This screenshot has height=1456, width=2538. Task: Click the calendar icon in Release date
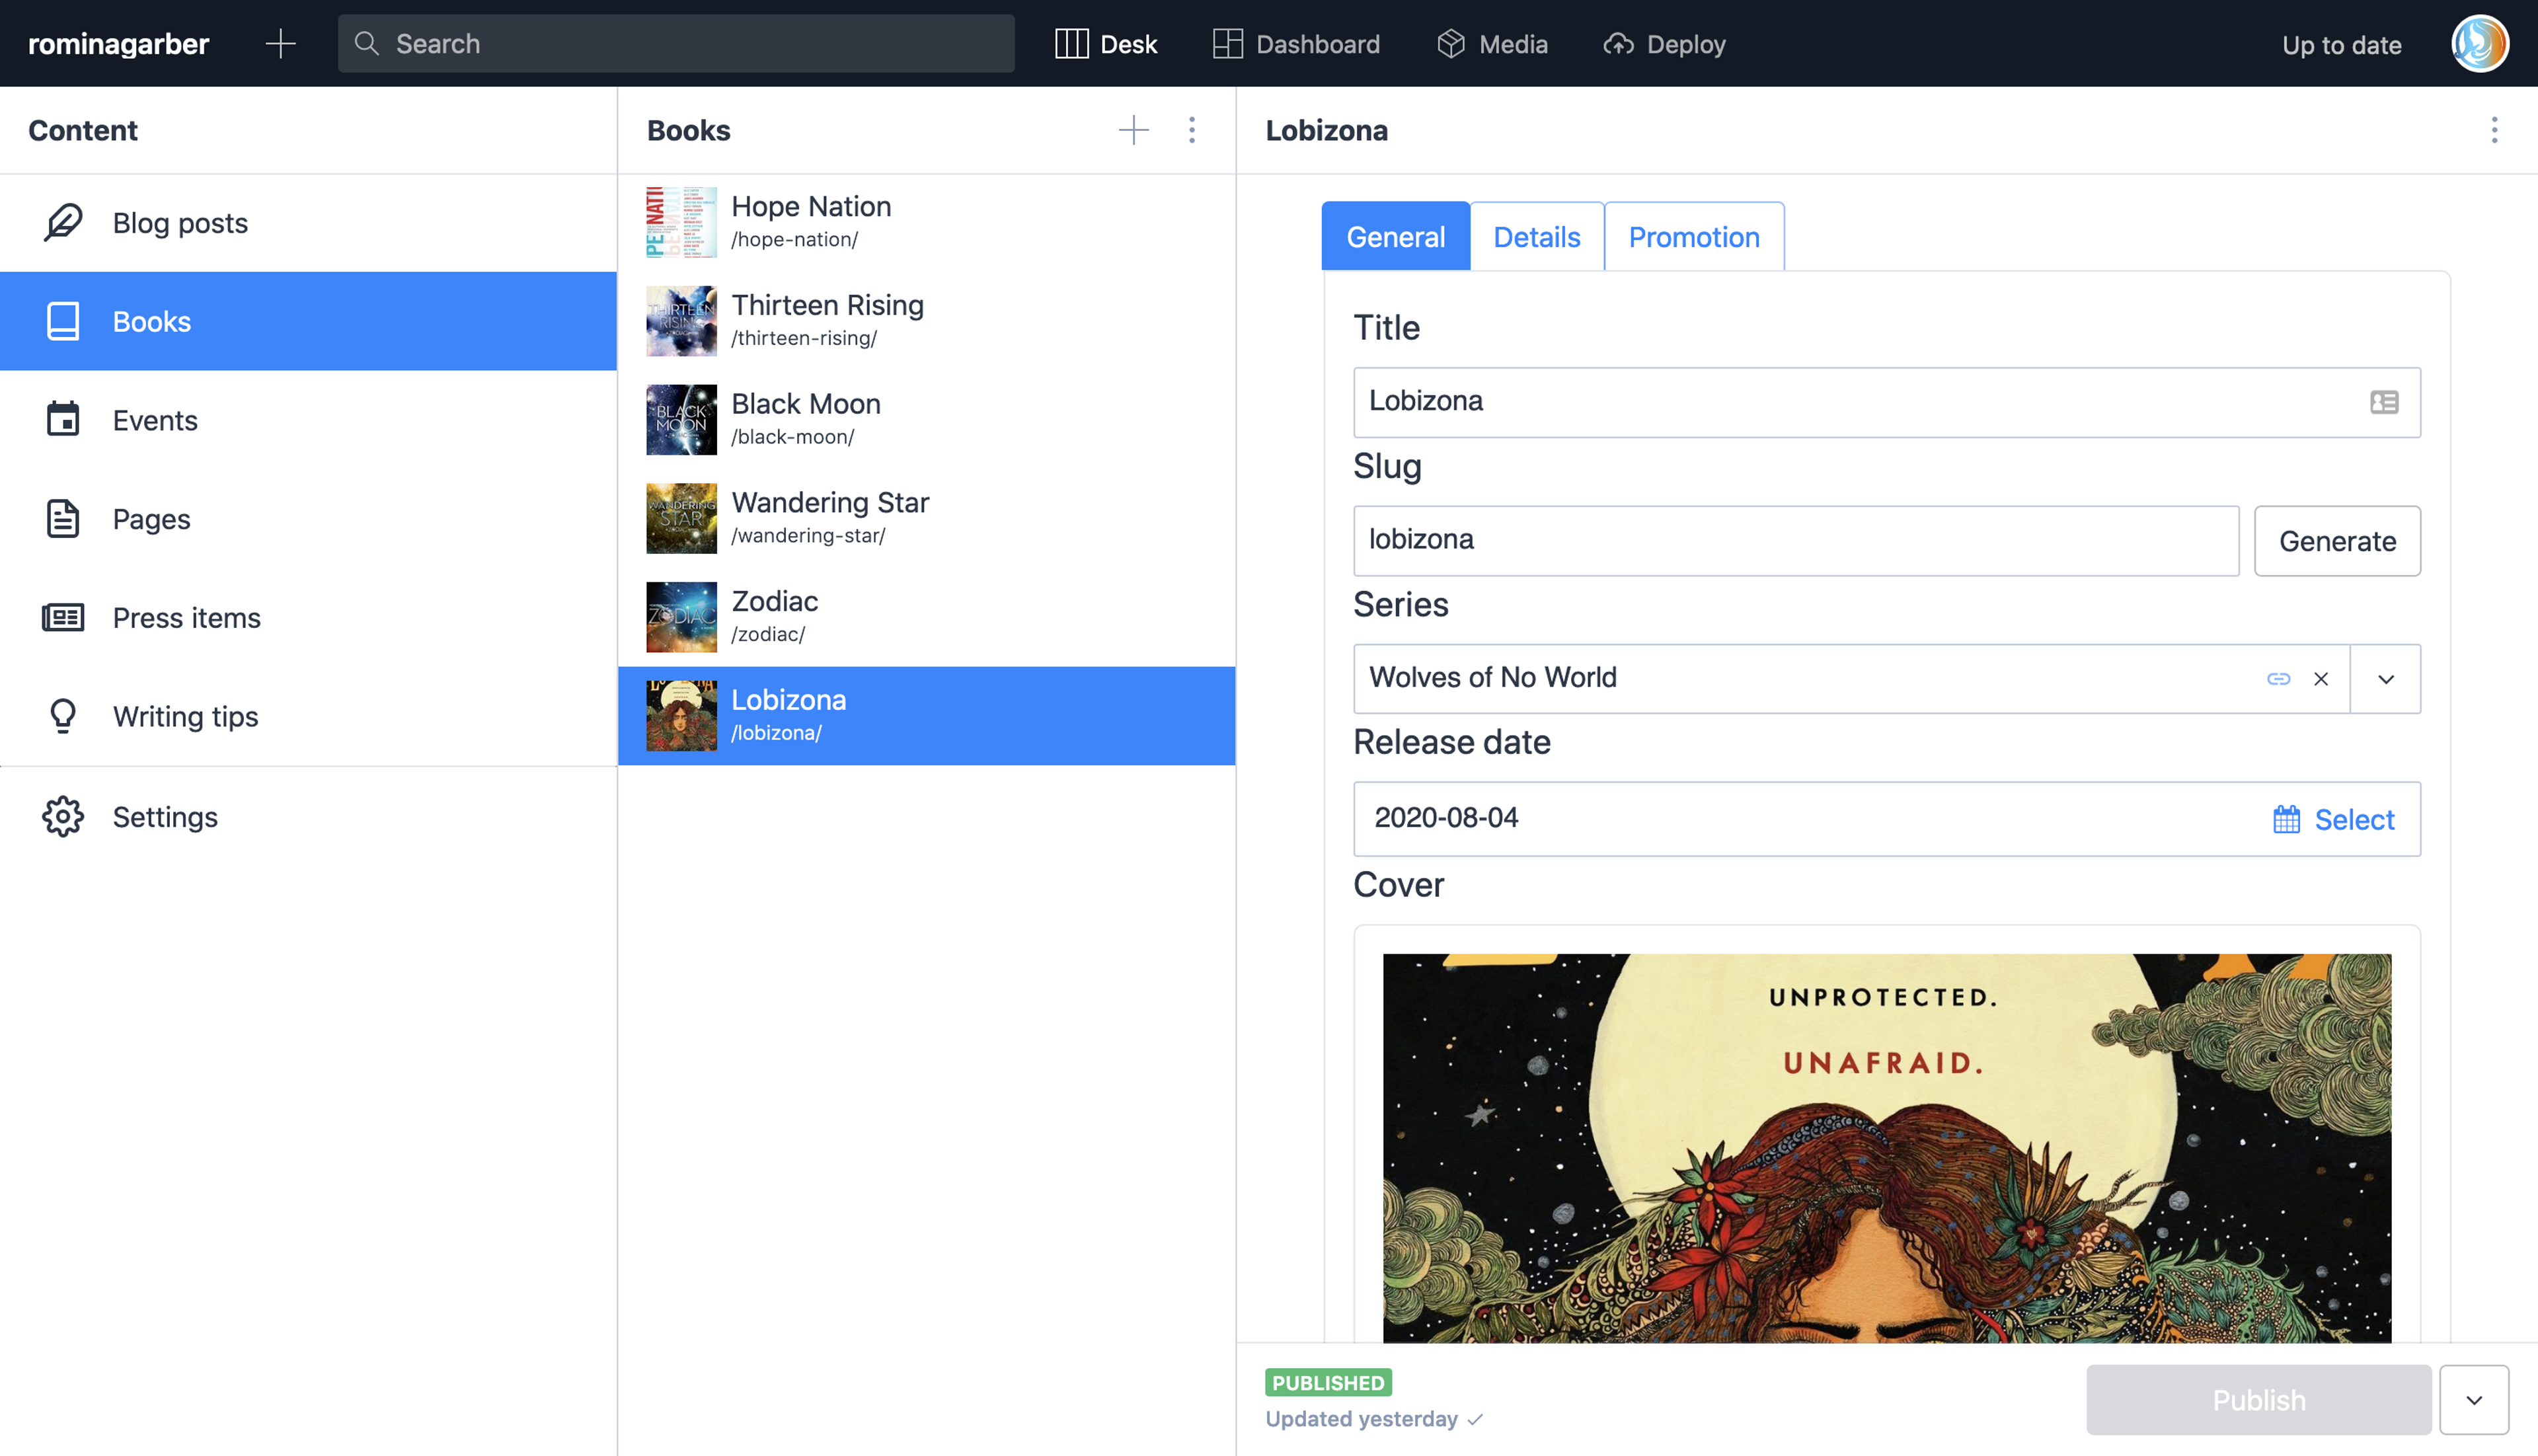click(x=2286, y=819)
